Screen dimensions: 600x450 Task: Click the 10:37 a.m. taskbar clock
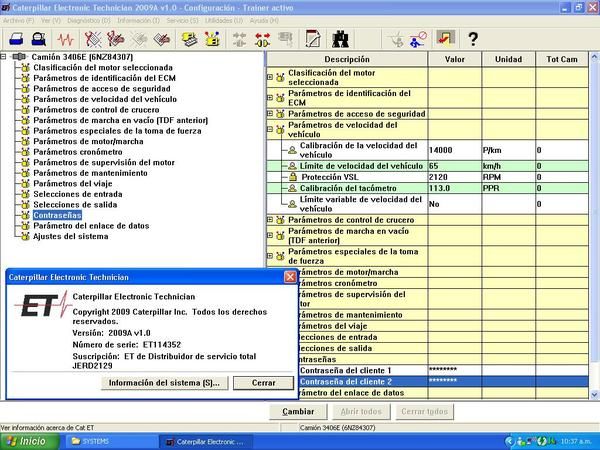[x=577, y=442]
